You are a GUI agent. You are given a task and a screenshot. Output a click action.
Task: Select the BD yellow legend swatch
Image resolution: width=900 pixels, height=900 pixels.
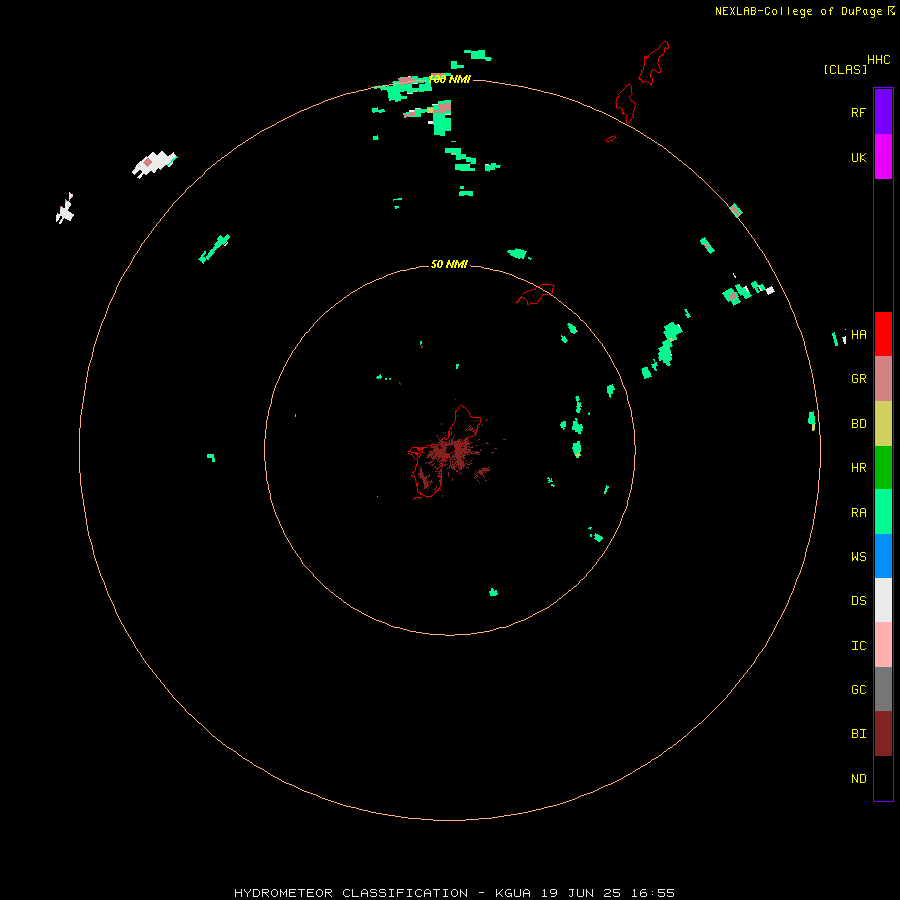(883, 424)
